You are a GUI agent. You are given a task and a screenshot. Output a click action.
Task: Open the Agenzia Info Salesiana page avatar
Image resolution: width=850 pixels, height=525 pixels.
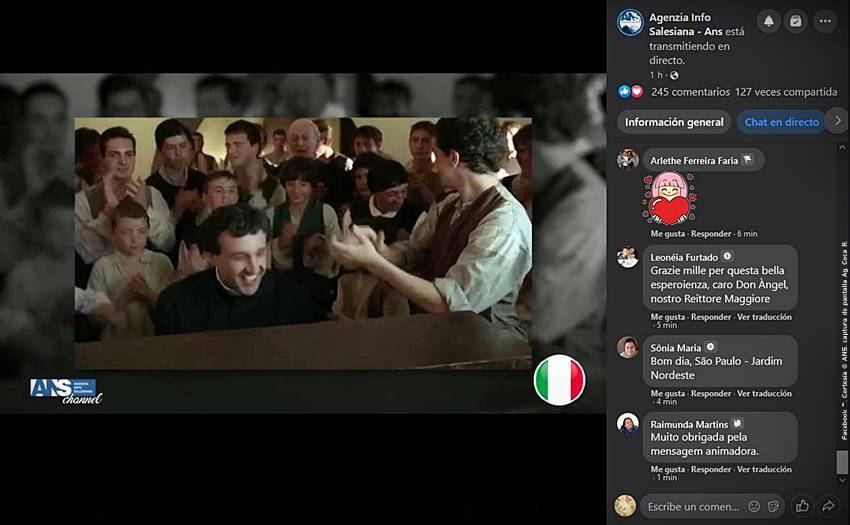pyautogui.click(x=630, y=23)
